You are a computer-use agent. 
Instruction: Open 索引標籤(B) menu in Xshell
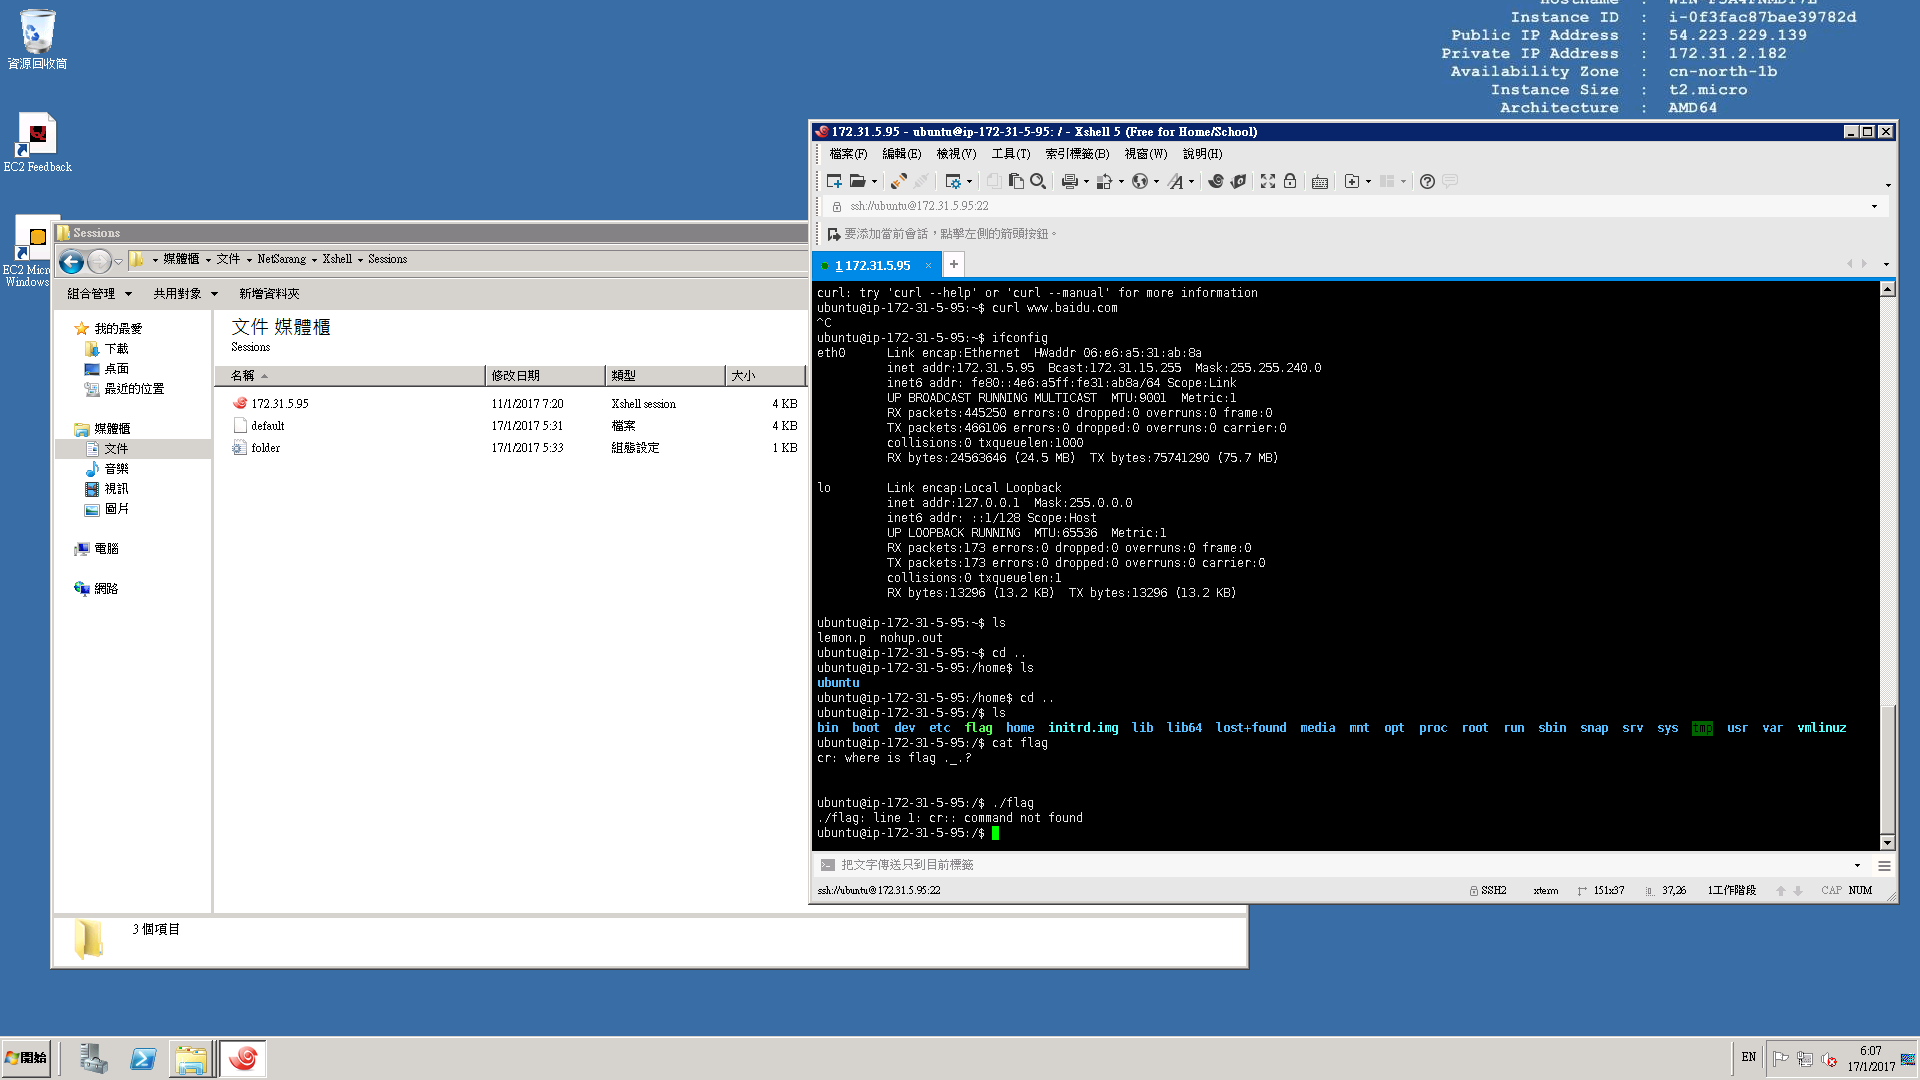pyautogui.click(x=1077, y=154)
